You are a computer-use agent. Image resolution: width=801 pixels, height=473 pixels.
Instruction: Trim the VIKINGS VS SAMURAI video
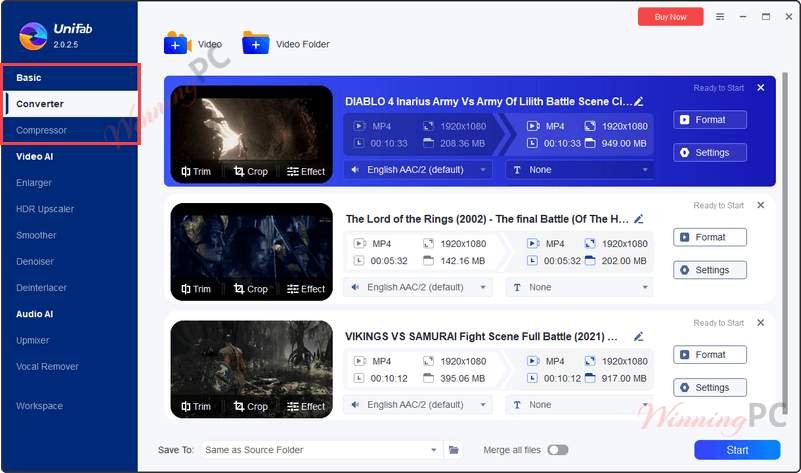pyautogui.click(x=196, y=407)
